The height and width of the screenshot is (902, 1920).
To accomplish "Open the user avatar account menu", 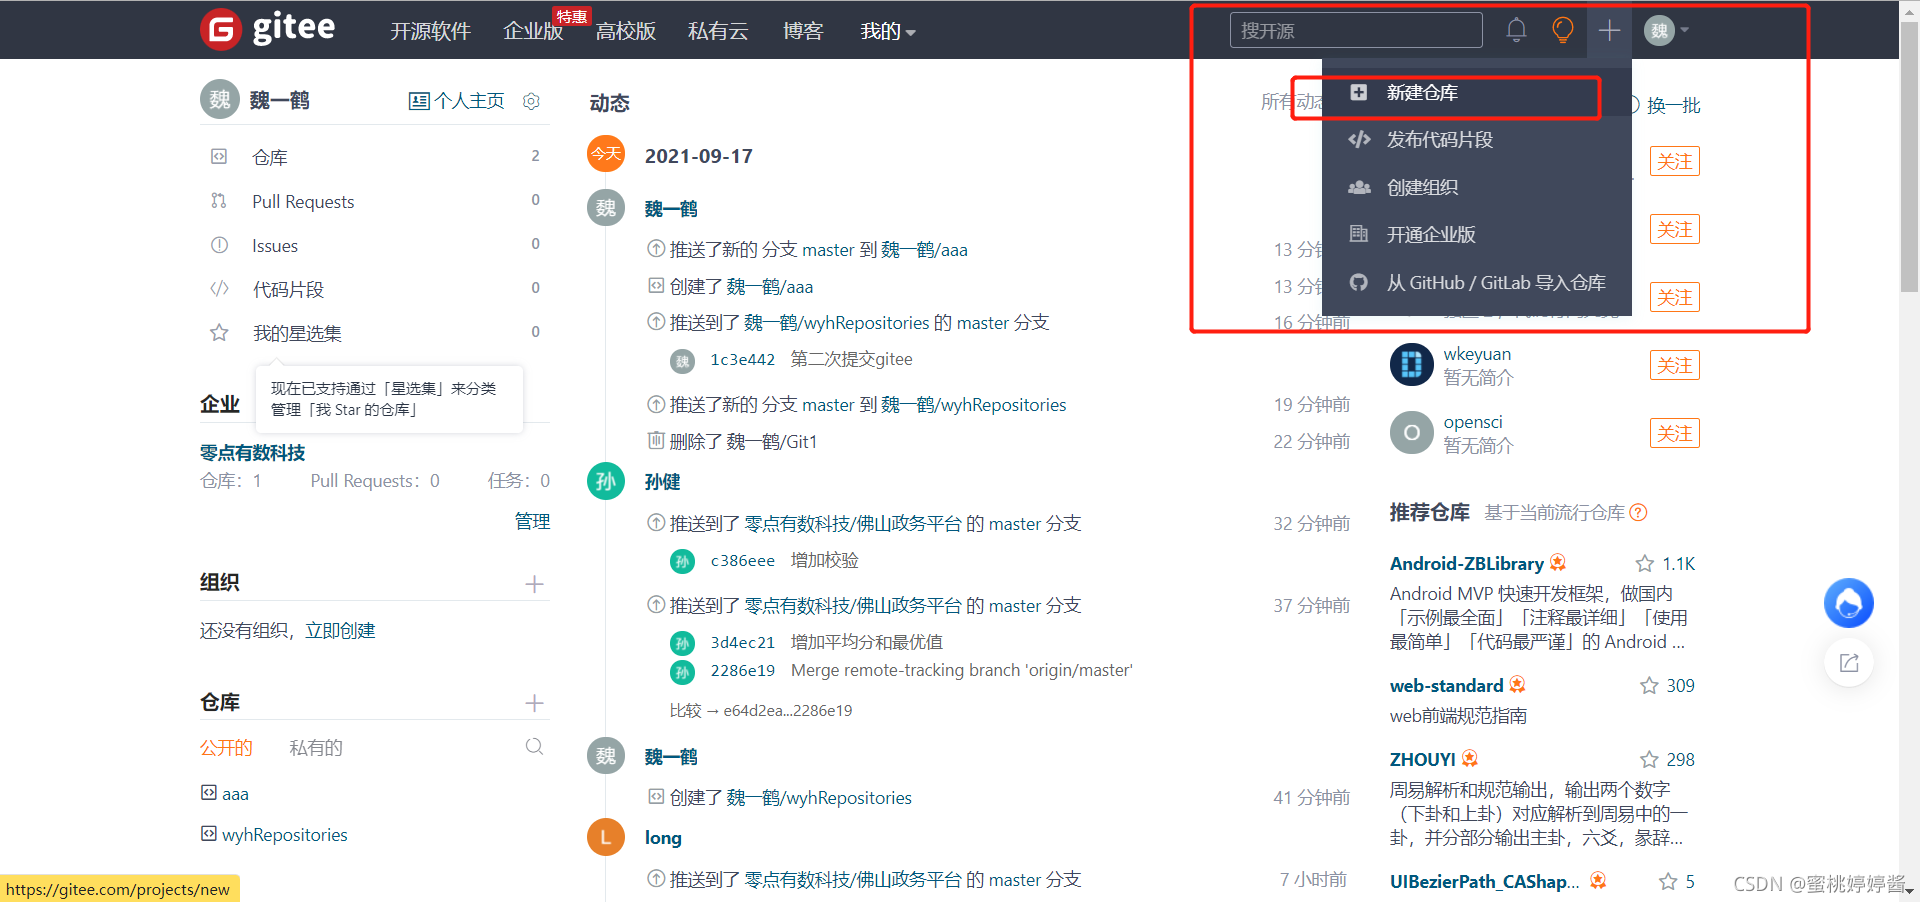I will [x=1666, y=30].
